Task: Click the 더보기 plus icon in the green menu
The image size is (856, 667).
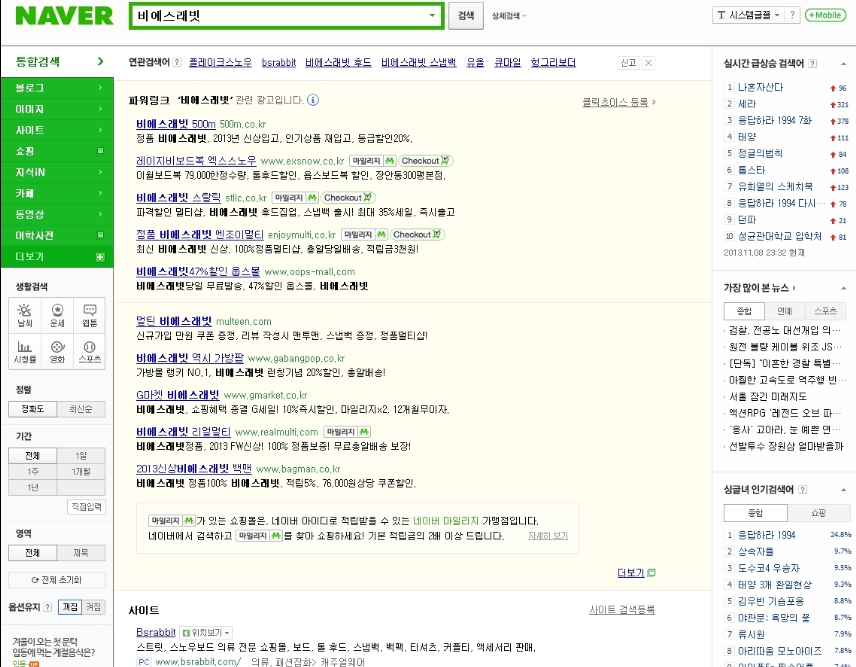Action: pyautogui.click(x=100, y=257)
